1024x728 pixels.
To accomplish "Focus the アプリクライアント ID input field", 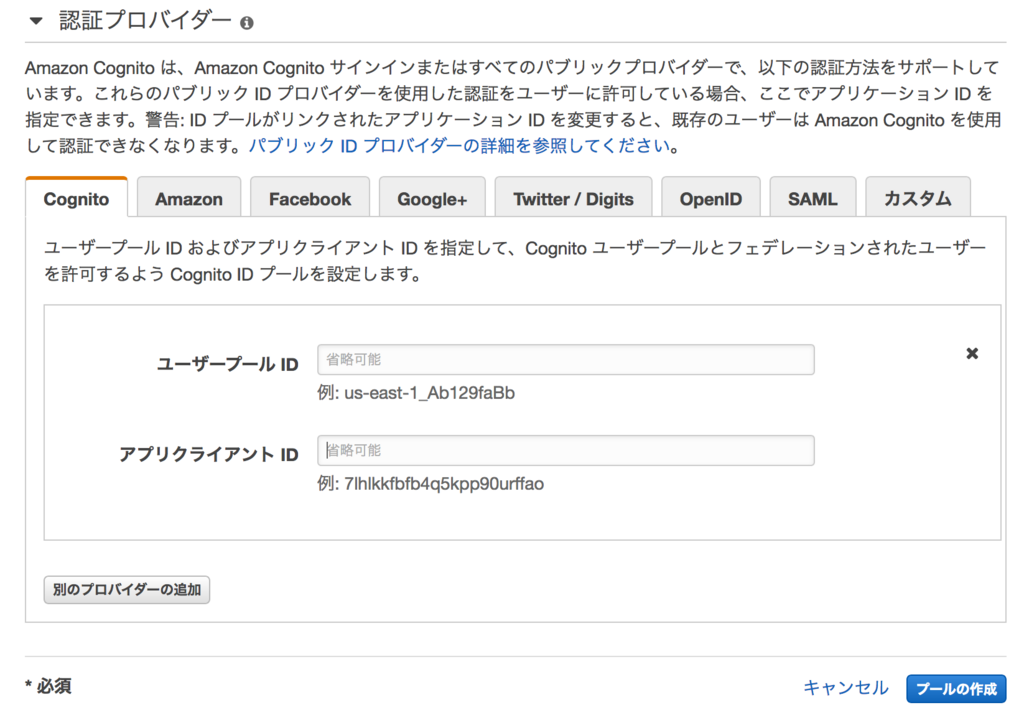I will (x=566, y=451).
